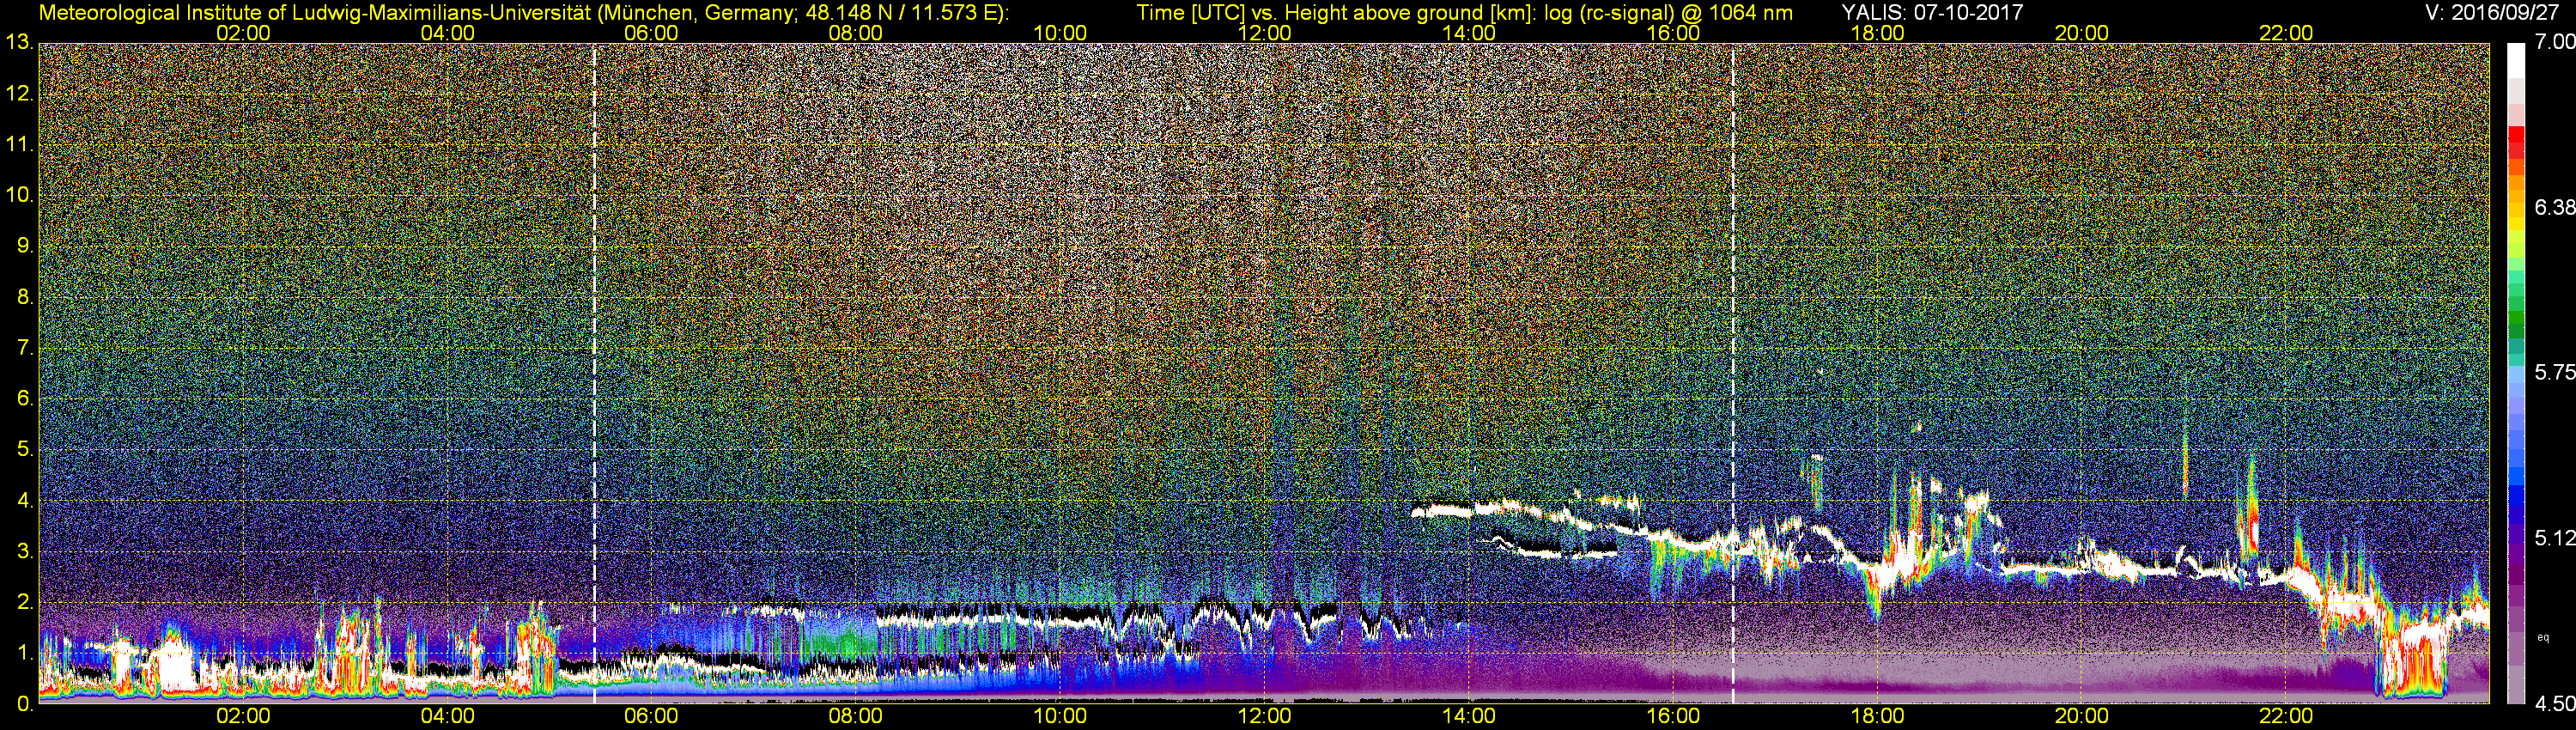Image resolution: width=2576 pixels, height=730 pixels.
Task: Select the 6.38 value on the color scale
Action: tap(2555, 208)
